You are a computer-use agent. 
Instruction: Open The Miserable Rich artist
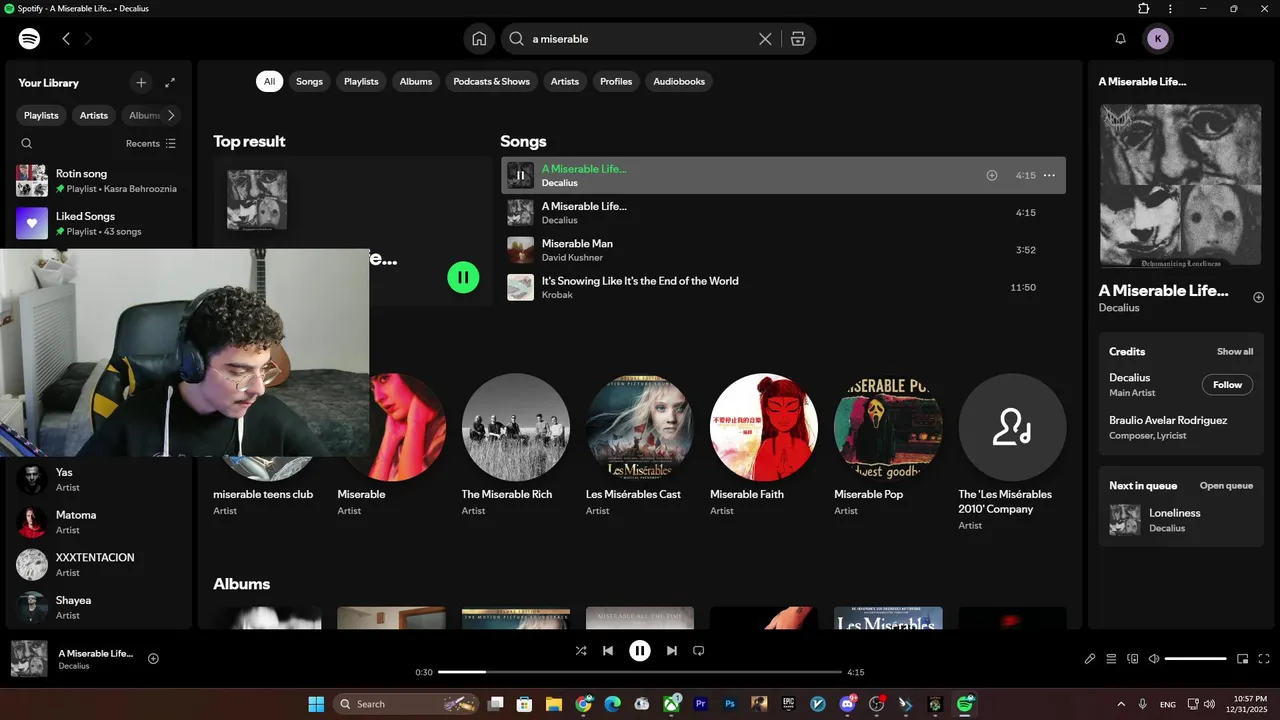coord(516,445)
